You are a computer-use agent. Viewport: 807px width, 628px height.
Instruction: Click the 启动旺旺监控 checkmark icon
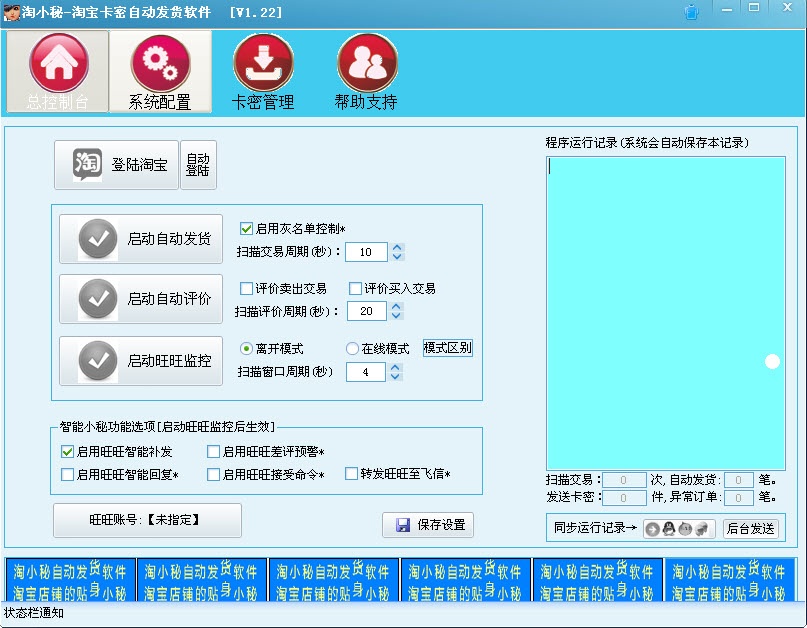click(x=98, y=361)
